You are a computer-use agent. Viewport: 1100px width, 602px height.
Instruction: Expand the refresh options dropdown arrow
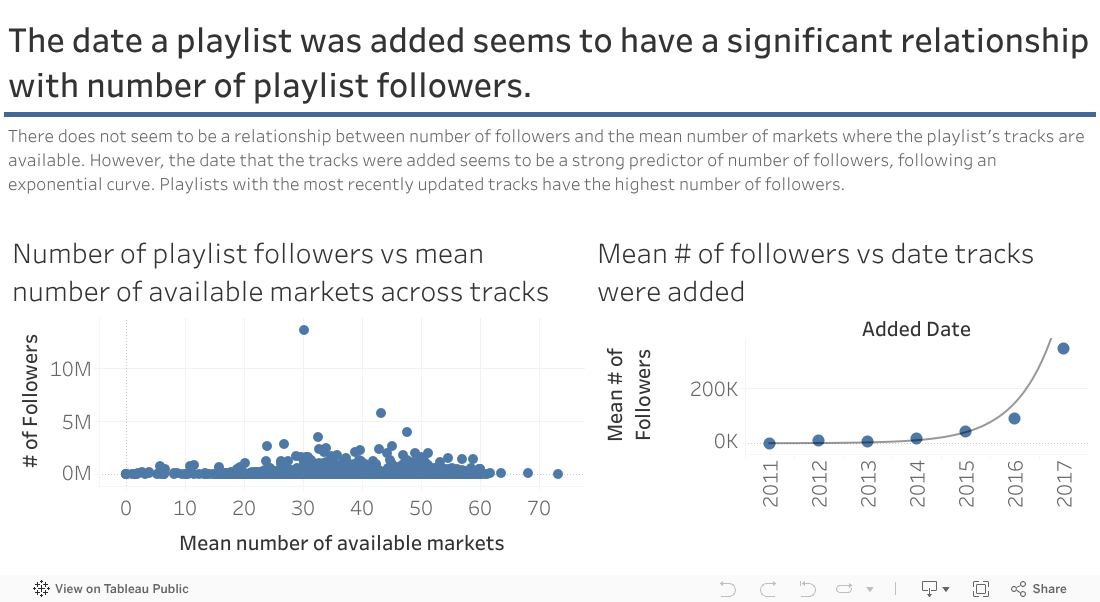tap(870, 590)
